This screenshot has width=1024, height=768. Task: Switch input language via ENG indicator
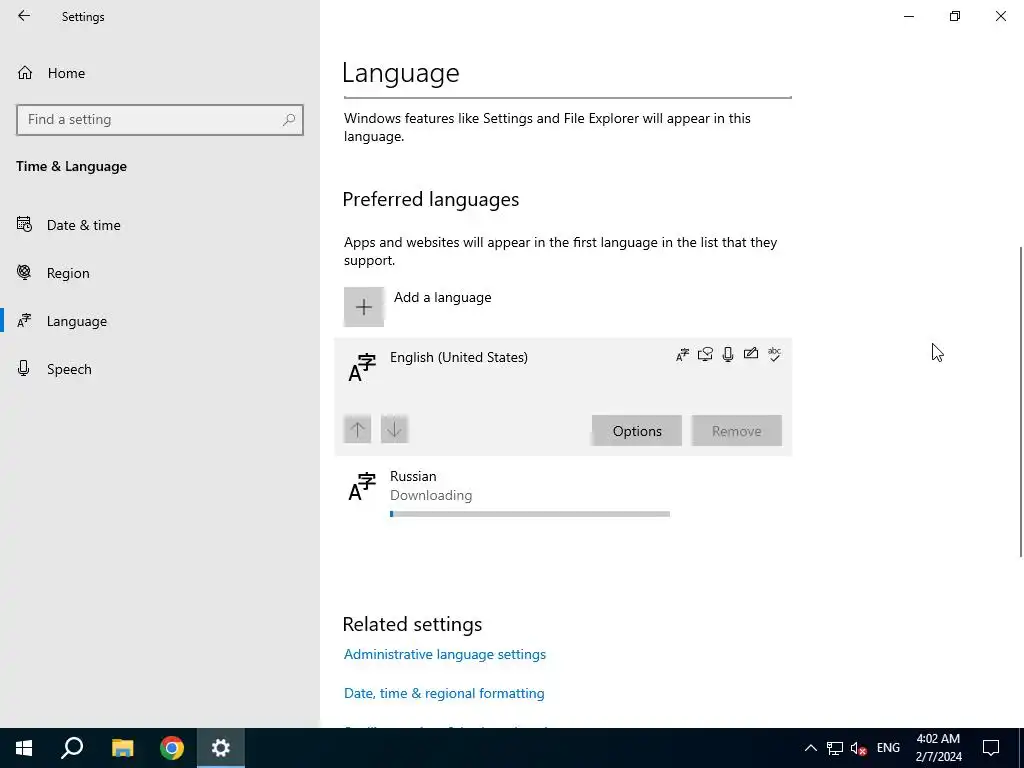(888, 748)
